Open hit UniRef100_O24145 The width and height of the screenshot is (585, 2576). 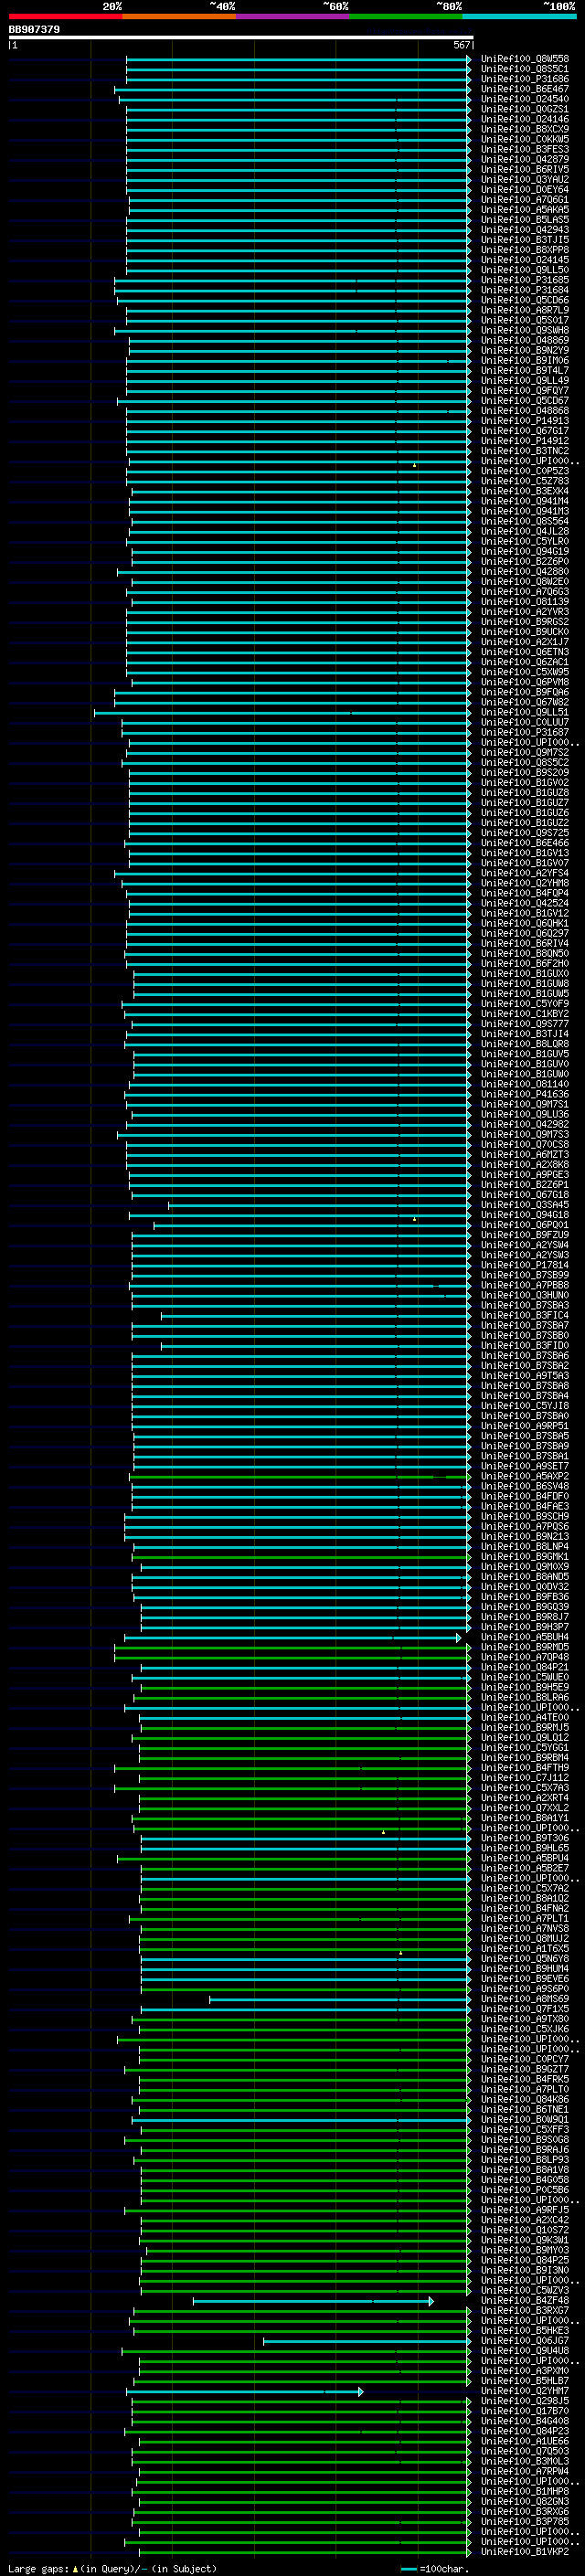(x=525, y=260)
